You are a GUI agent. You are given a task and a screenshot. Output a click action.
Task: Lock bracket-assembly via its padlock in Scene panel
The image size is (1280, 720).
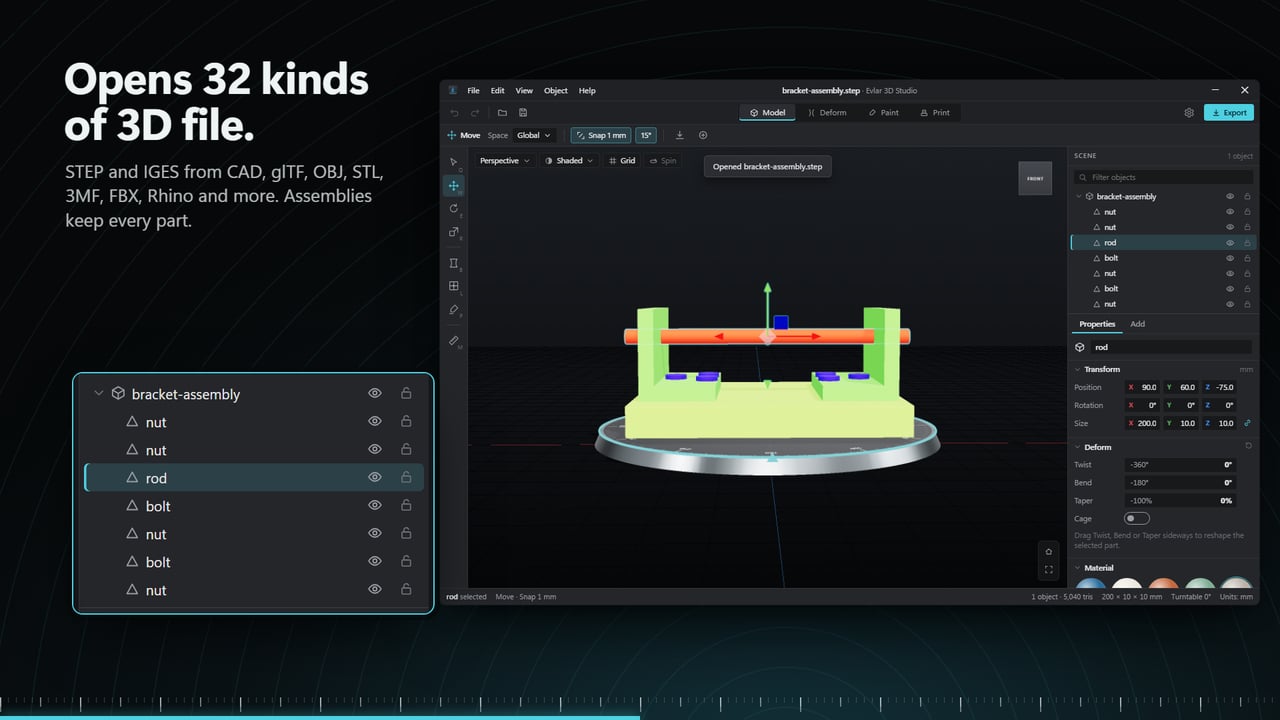click(x=1247, y=197)
